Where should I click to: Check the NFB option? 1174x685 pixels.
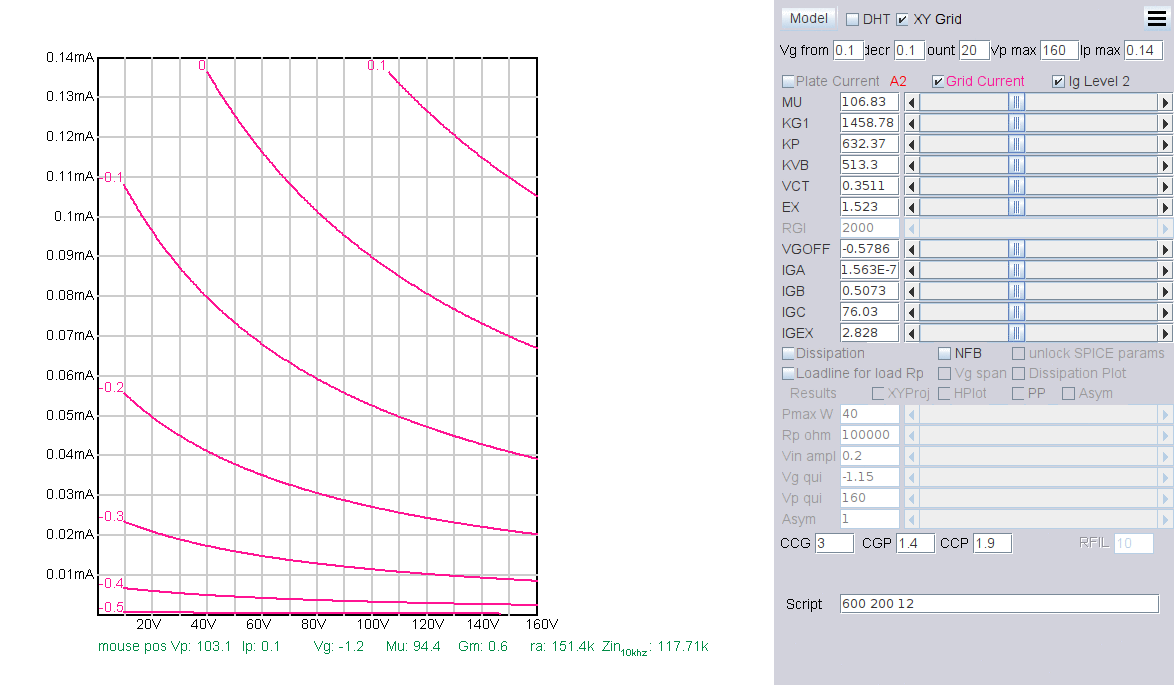pos(945,353)
